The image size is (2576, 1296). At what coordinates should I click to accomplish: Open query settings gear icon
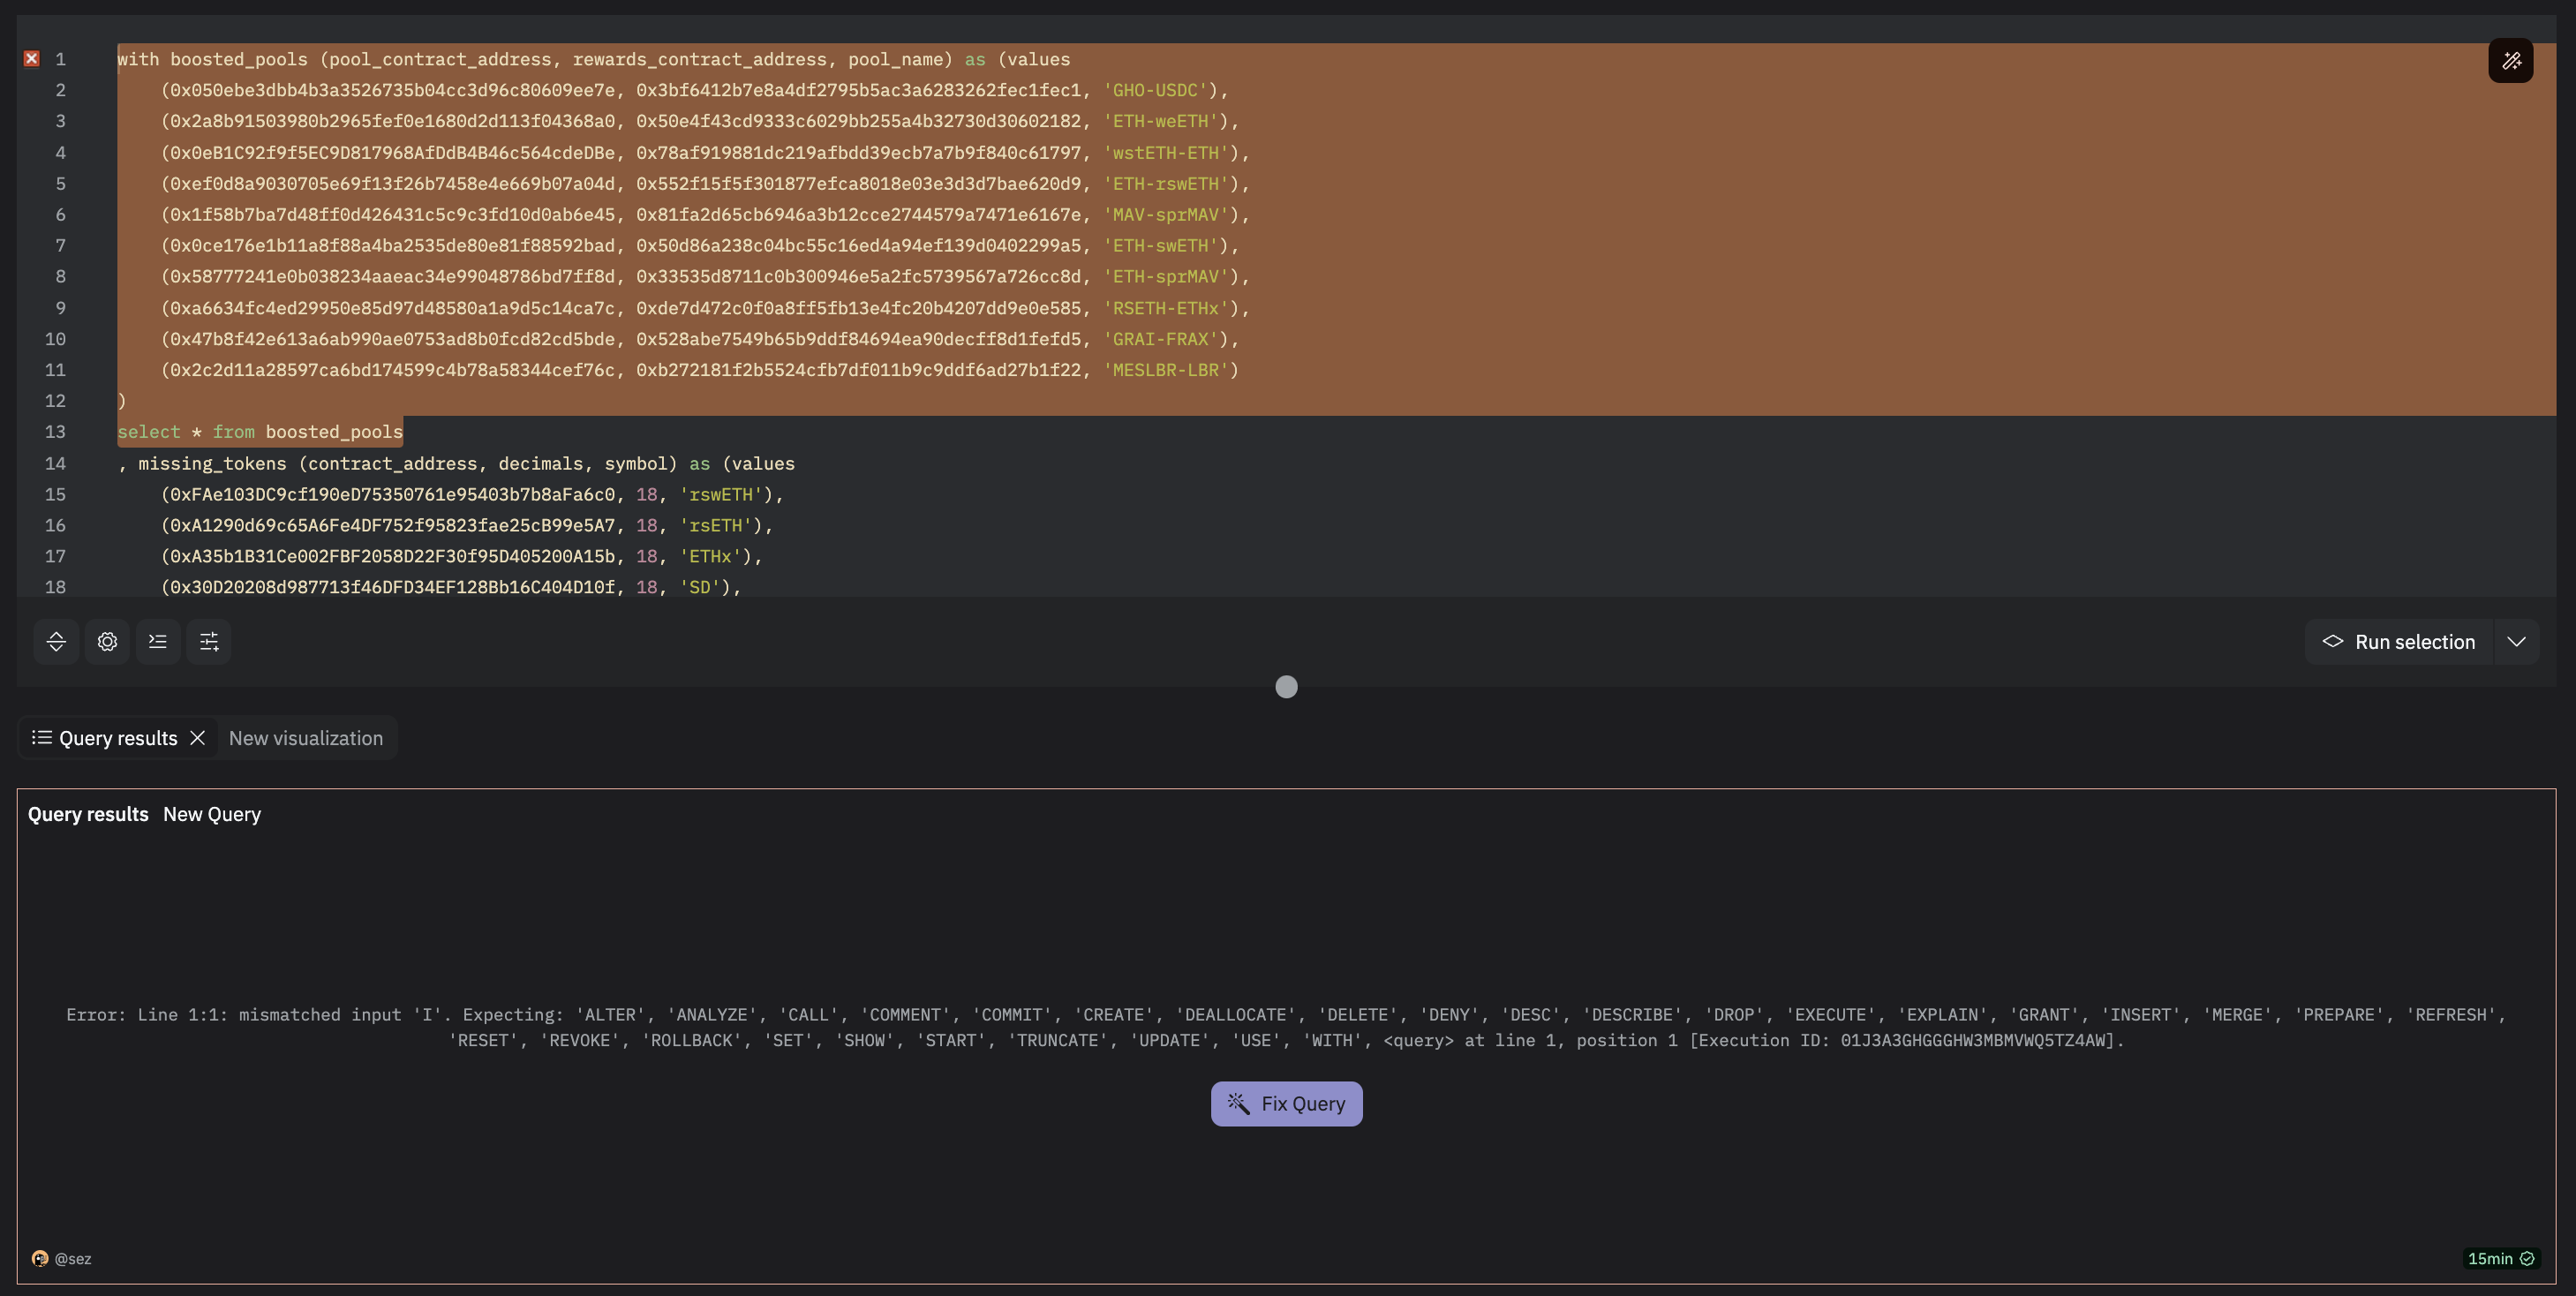pos(107,642)
